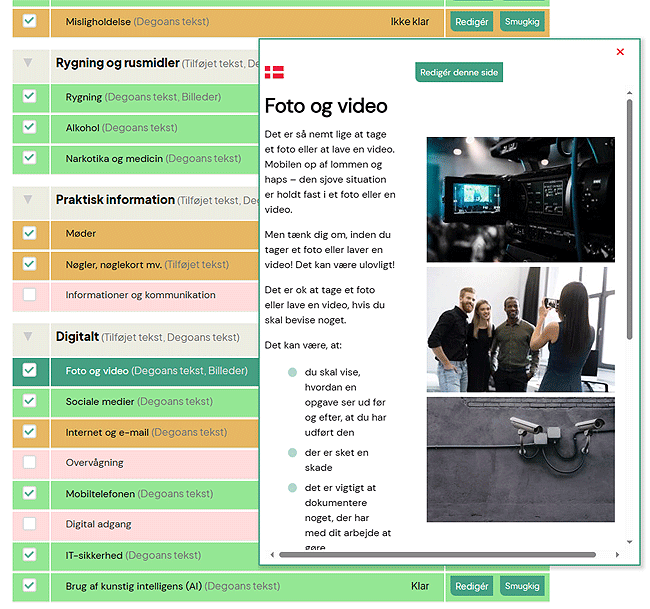The height and width of the screenshot is (609, 650).
Task: Click the horizontal scroll left arrow
Action: [269, 554]
